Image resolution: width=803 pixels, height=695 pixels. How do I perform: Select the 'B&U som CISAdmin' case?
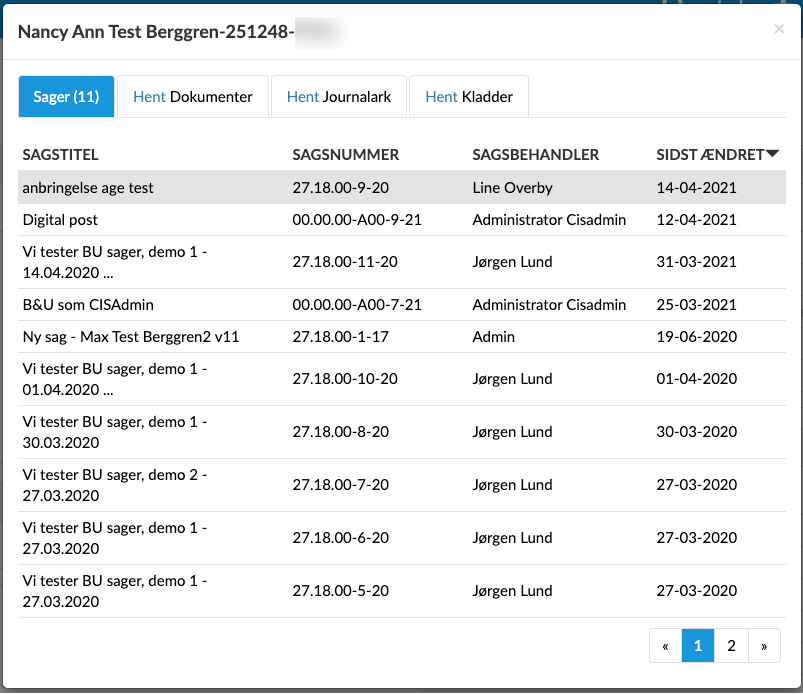point(88,305)
